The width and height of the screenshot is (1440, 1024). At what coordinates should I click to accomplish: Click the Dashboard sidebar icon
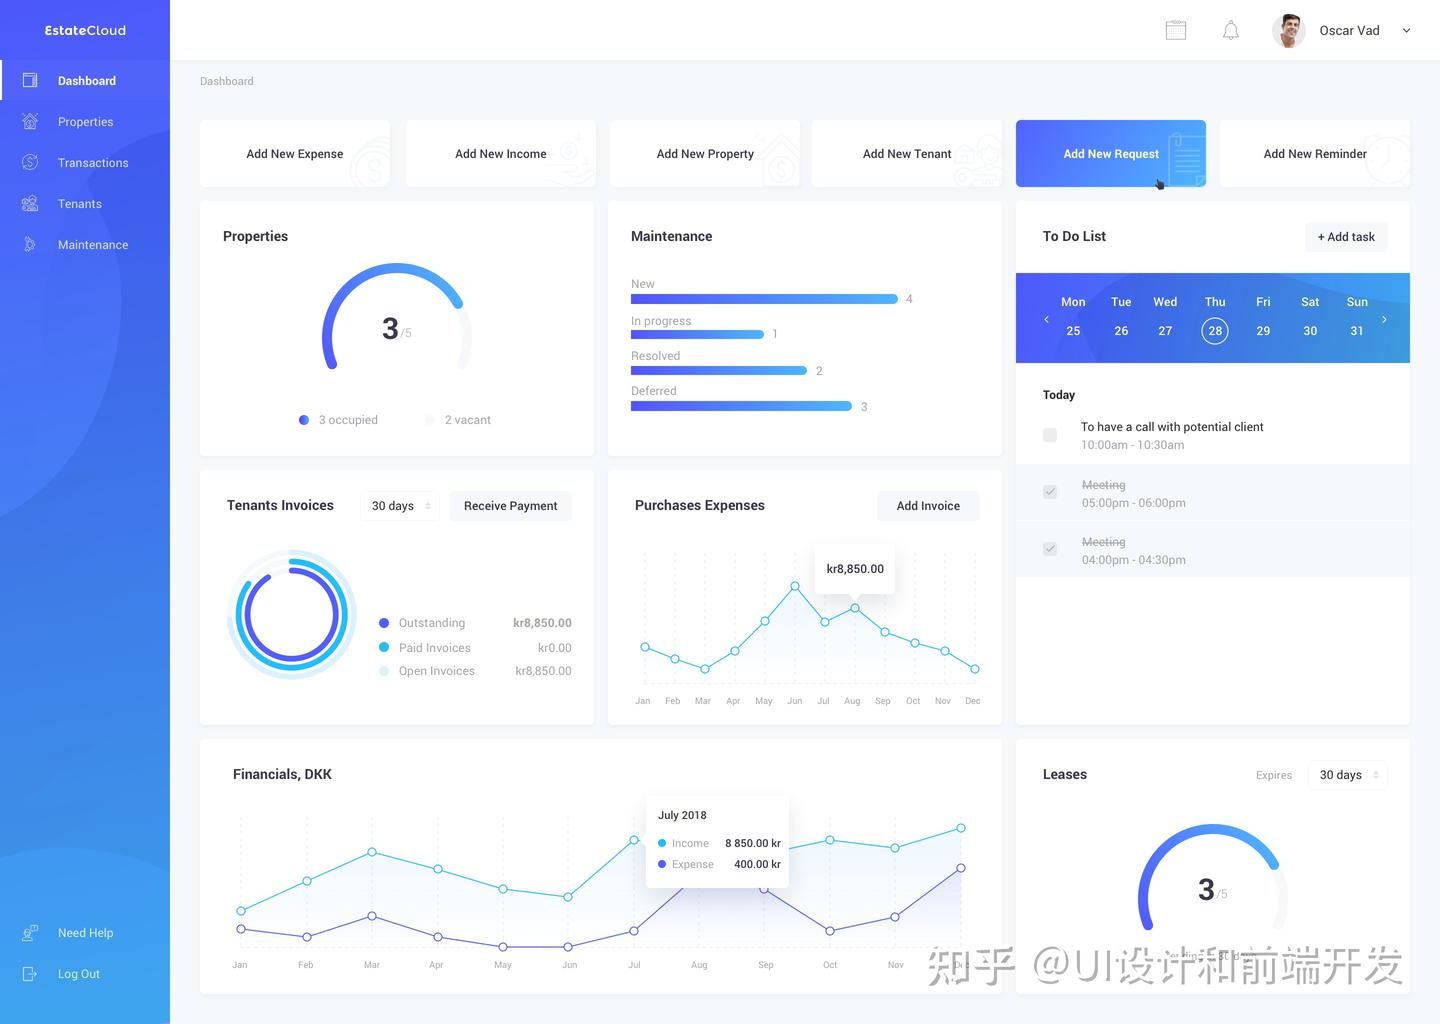pyautogui.click(x=30, y=80)
